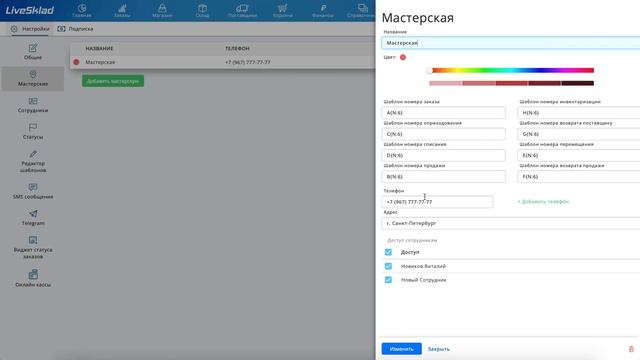Edit the Шаблон номера возврата поставщику field
The width and height of the screenshot is (640, 360).
[579, 134]
